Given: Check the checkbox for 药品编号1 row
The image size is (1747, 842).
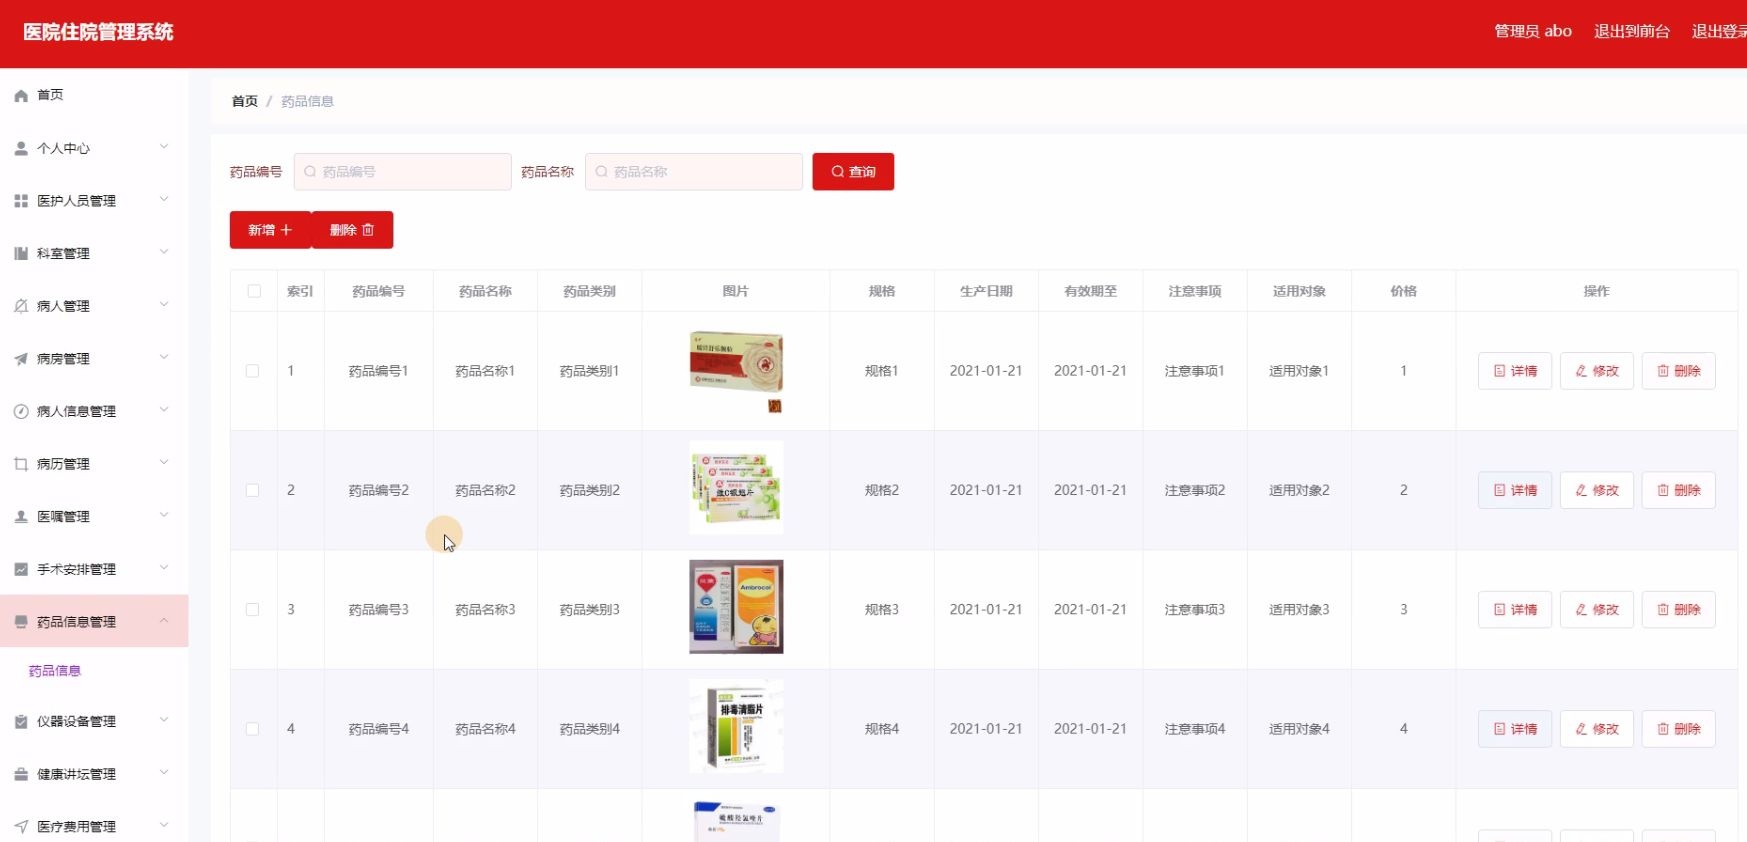Looking at the screenshot, I should click(x=253, y=371).
